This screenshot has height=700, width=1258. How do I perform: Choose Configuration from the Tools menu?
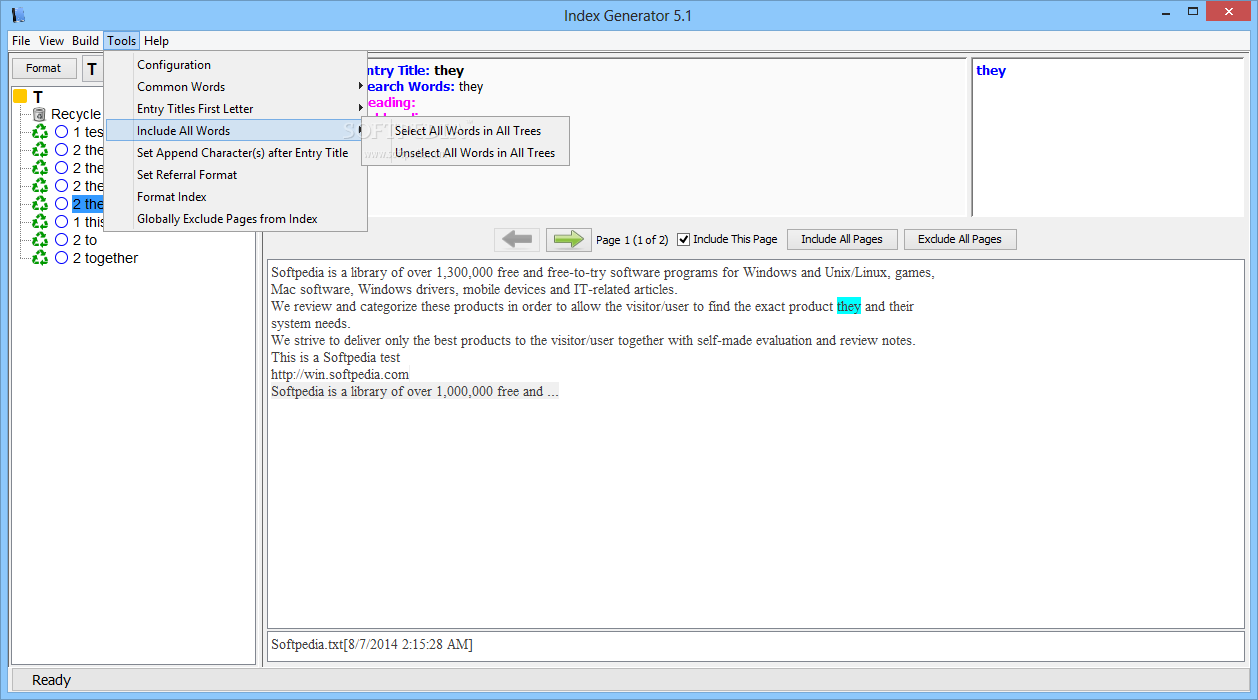pos(235,65)
